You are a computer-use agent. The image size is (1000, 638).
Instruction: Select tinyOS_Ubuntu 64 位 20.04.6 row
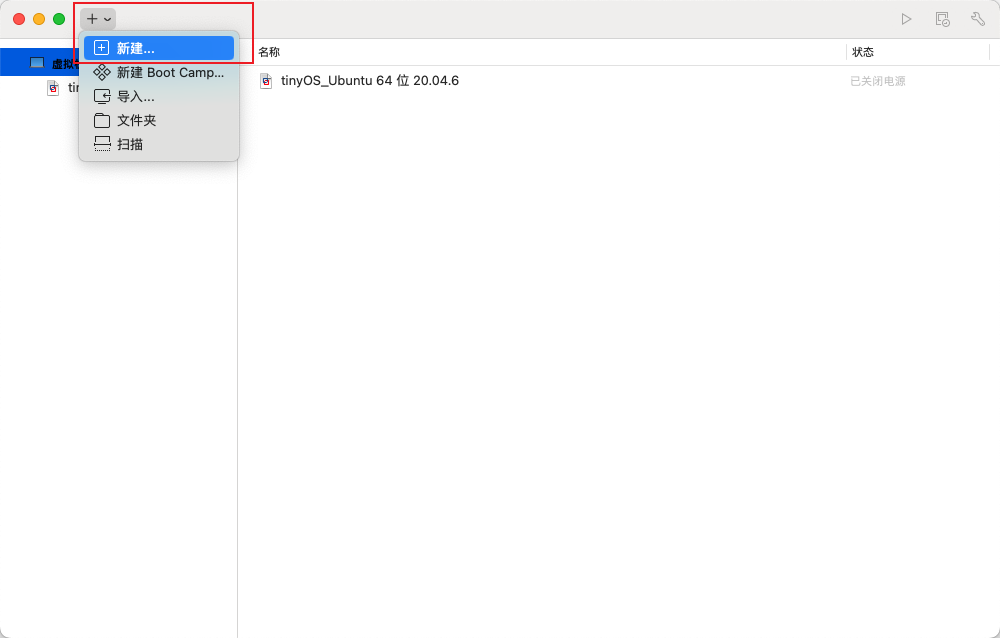[619, 81]
